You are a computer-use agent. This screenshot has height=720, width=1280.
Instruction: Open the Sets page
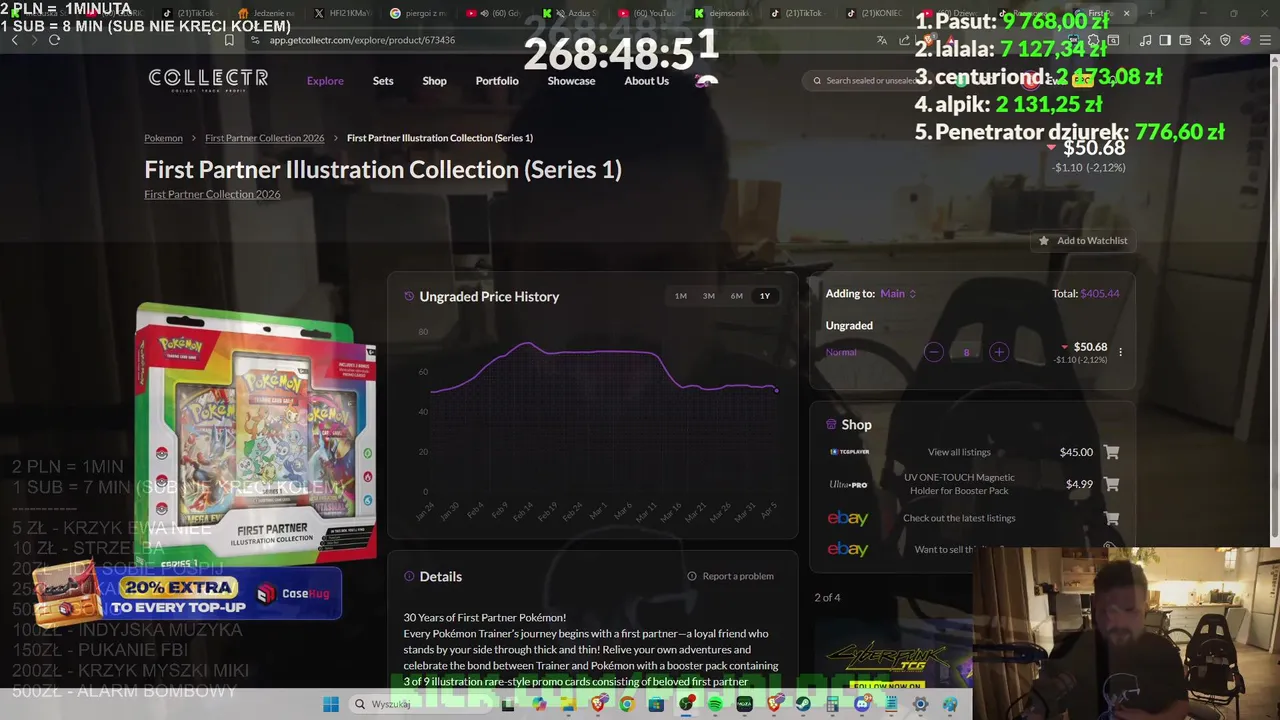pyautogui.click(x=383, y=81)
